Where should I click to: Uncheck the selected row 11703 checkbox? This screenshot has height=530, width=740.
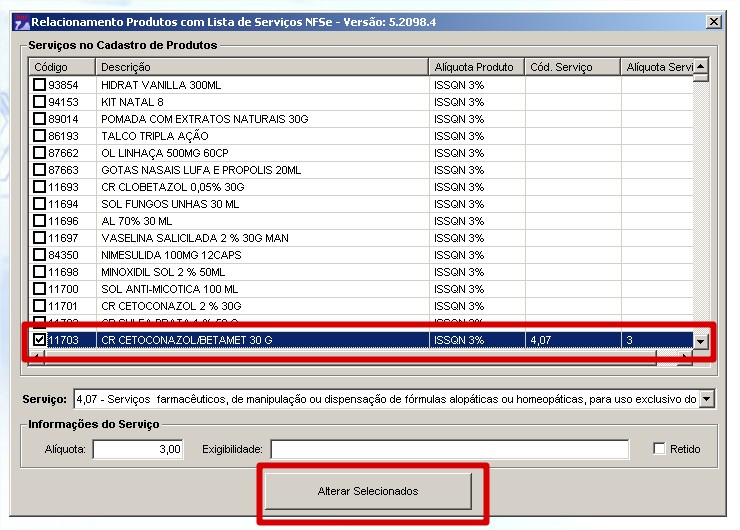40,340
